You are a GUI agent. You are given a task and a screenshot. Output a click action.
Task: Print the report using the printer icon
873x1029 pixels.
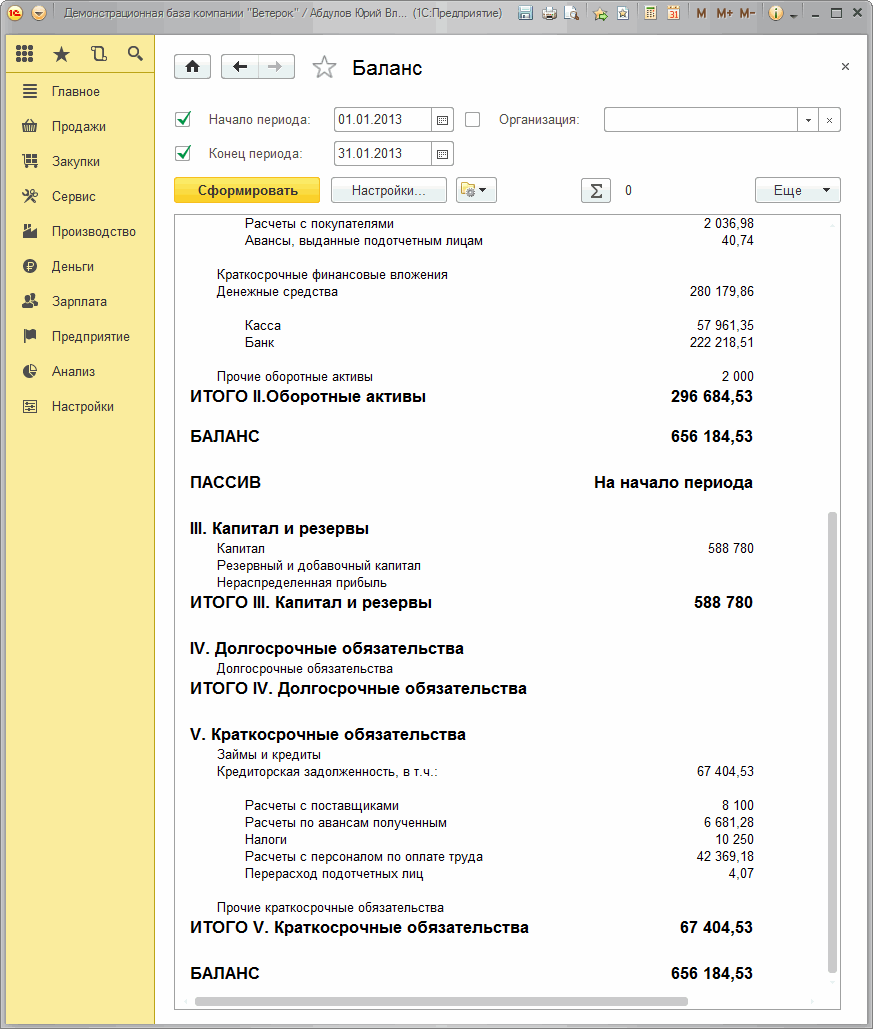click(549, 13)
